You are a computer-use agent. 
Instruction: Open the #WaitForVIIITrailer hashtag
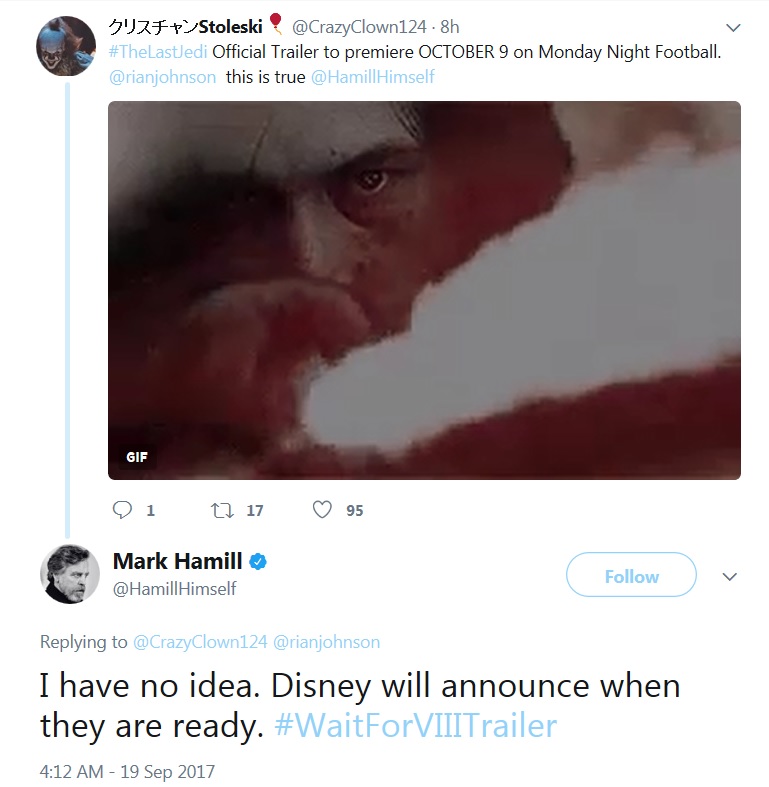pyautogui.click(x=415, y=725)
